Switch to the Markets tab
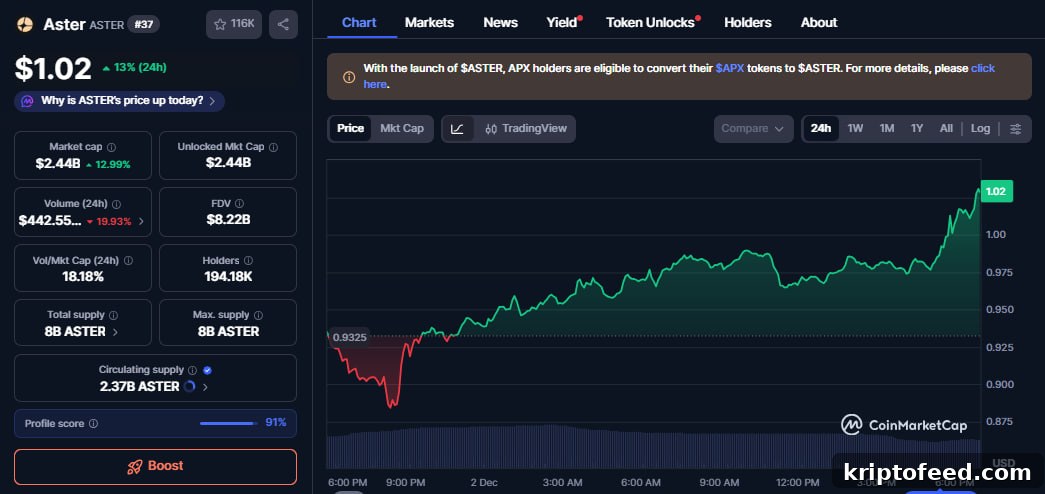Screen dimensions: 1045x494 point(429,23)
